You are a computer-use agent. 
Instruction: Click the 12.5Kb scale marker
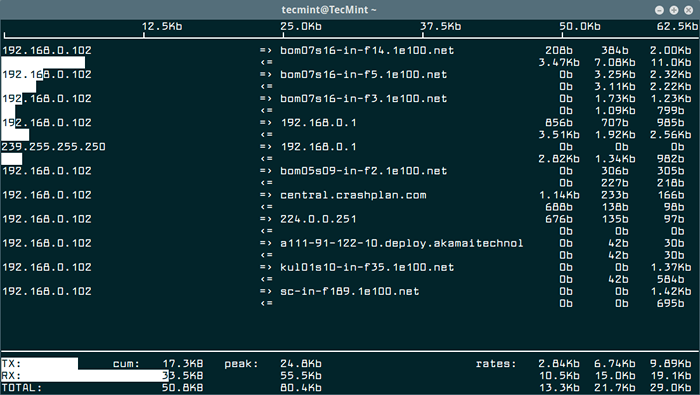(162, 26)
